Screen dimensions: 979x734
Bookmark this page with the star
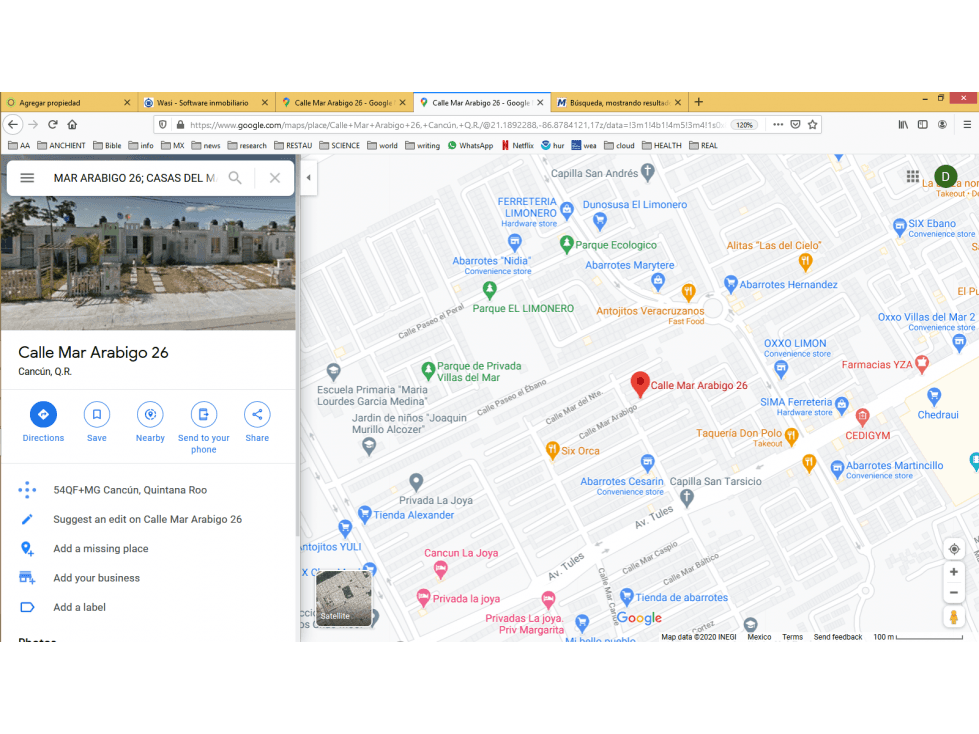(x=812, y=124)
